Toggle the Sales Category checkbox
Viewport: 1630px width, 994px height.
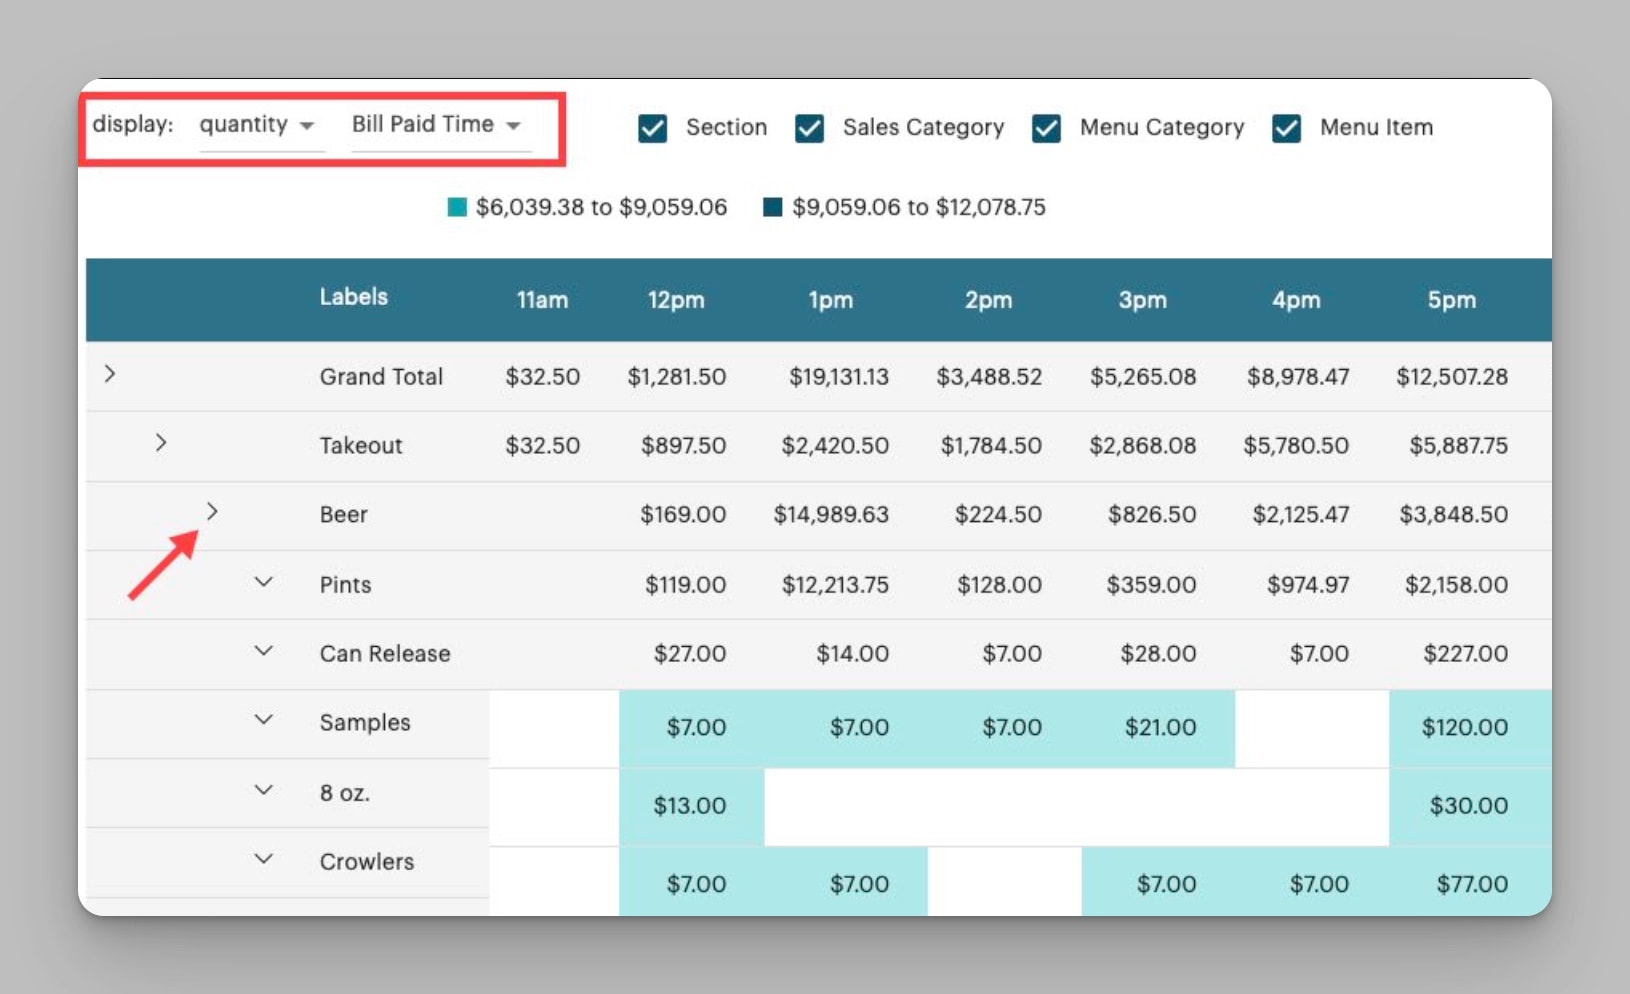(x=809, y=128)
